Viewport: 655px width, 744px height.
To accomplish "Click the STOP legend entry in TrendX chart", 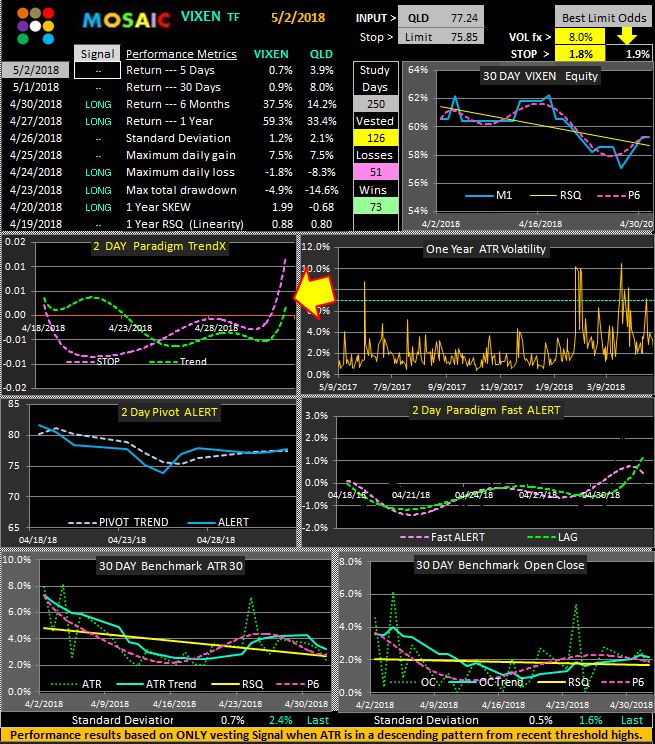I will (93, 362).
